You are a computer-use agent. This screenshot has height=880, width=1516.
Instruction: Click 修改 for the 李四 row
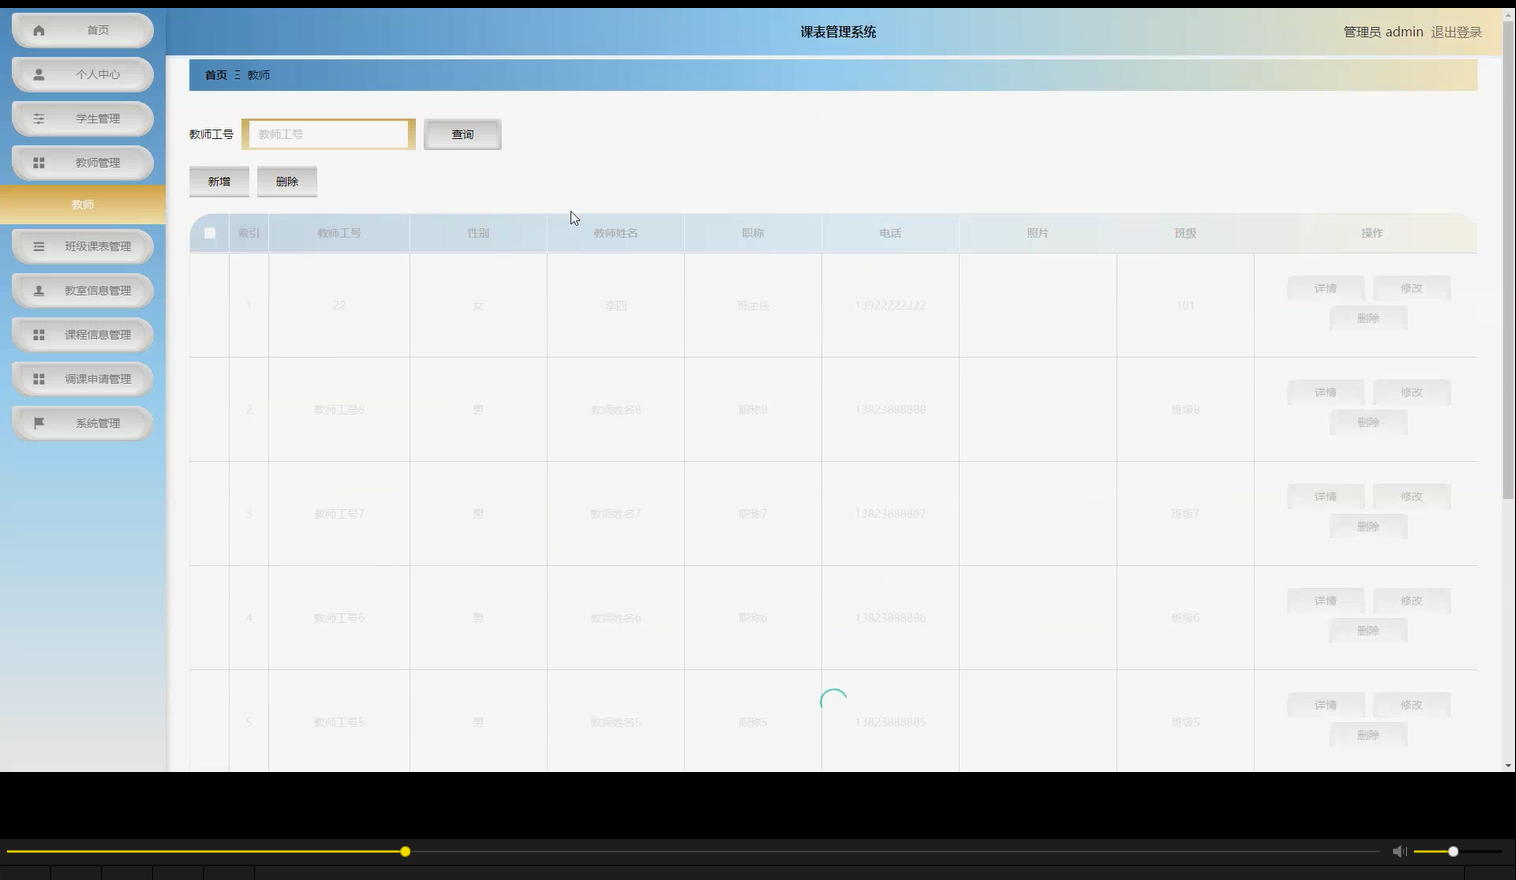1411,288
